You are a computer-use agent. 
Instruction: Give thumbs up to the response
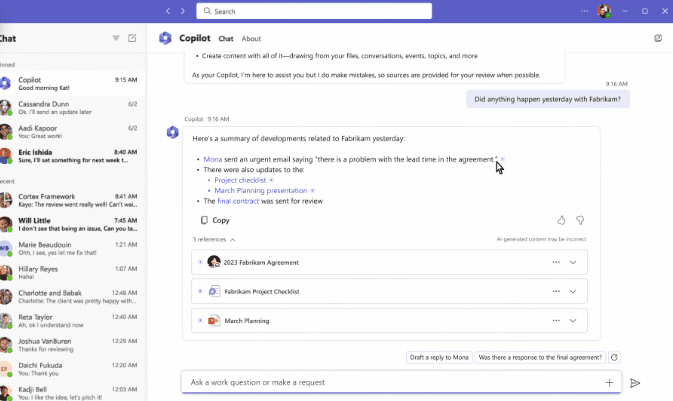561,220
